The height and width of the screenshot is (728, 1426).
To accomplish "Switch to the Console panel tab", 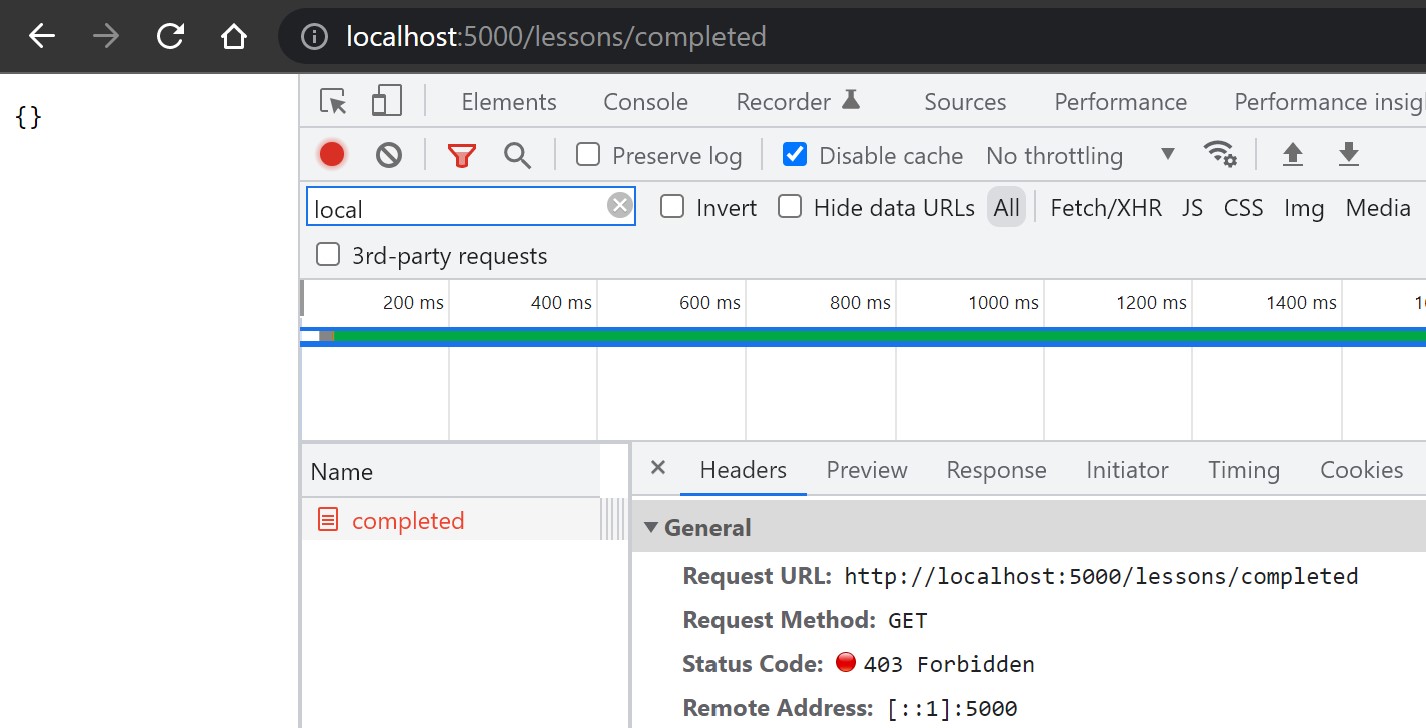I will 645,102.
